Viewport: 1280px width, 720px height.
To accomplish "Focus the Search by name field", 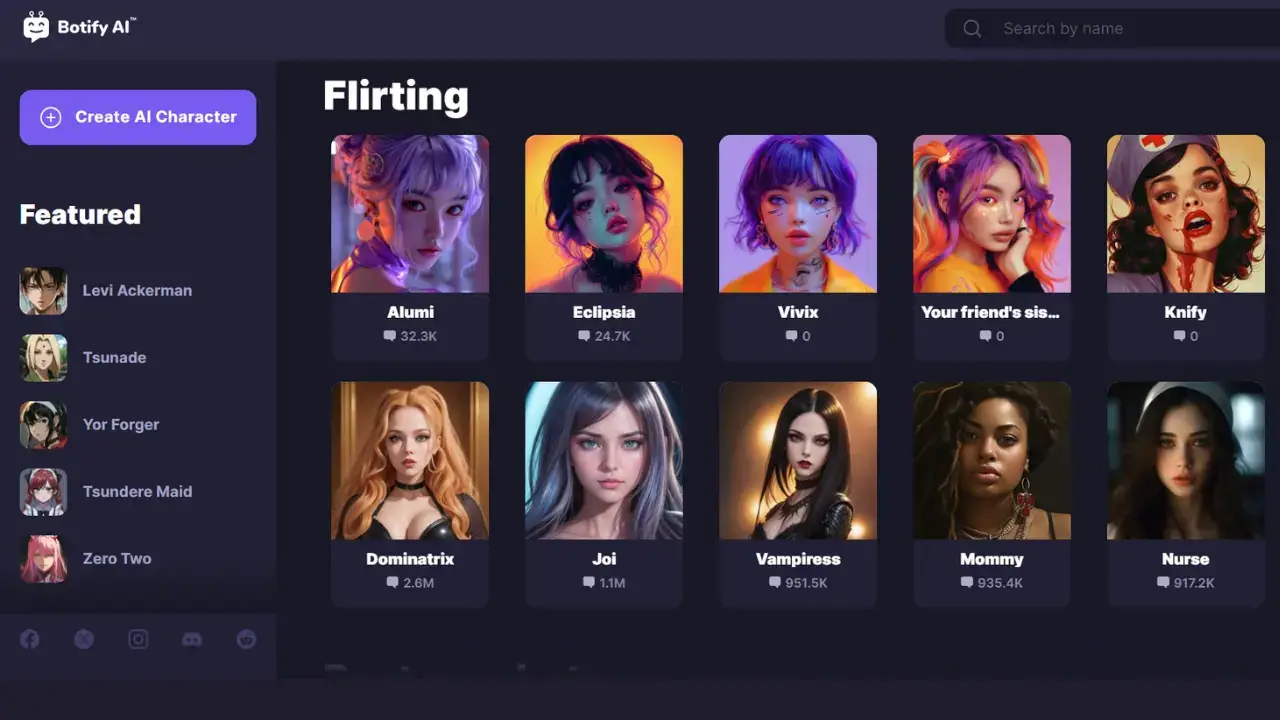I will pos(1112,29).
